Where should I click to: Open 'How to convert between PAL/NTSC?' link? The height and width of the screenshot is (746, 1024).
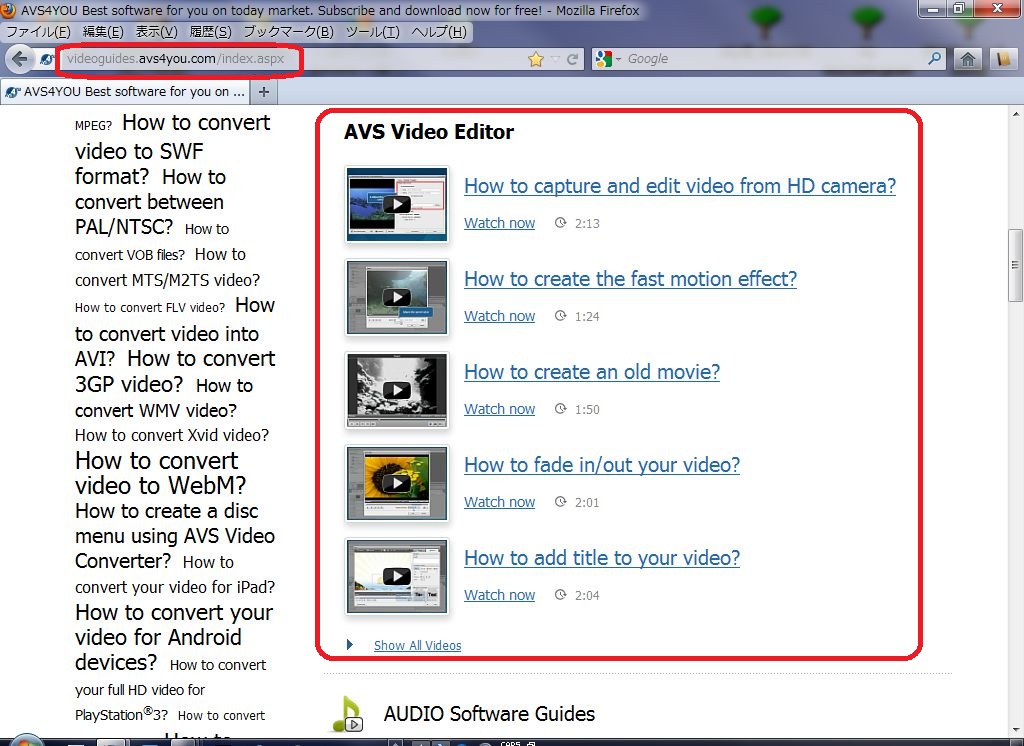tap(150, 202)
